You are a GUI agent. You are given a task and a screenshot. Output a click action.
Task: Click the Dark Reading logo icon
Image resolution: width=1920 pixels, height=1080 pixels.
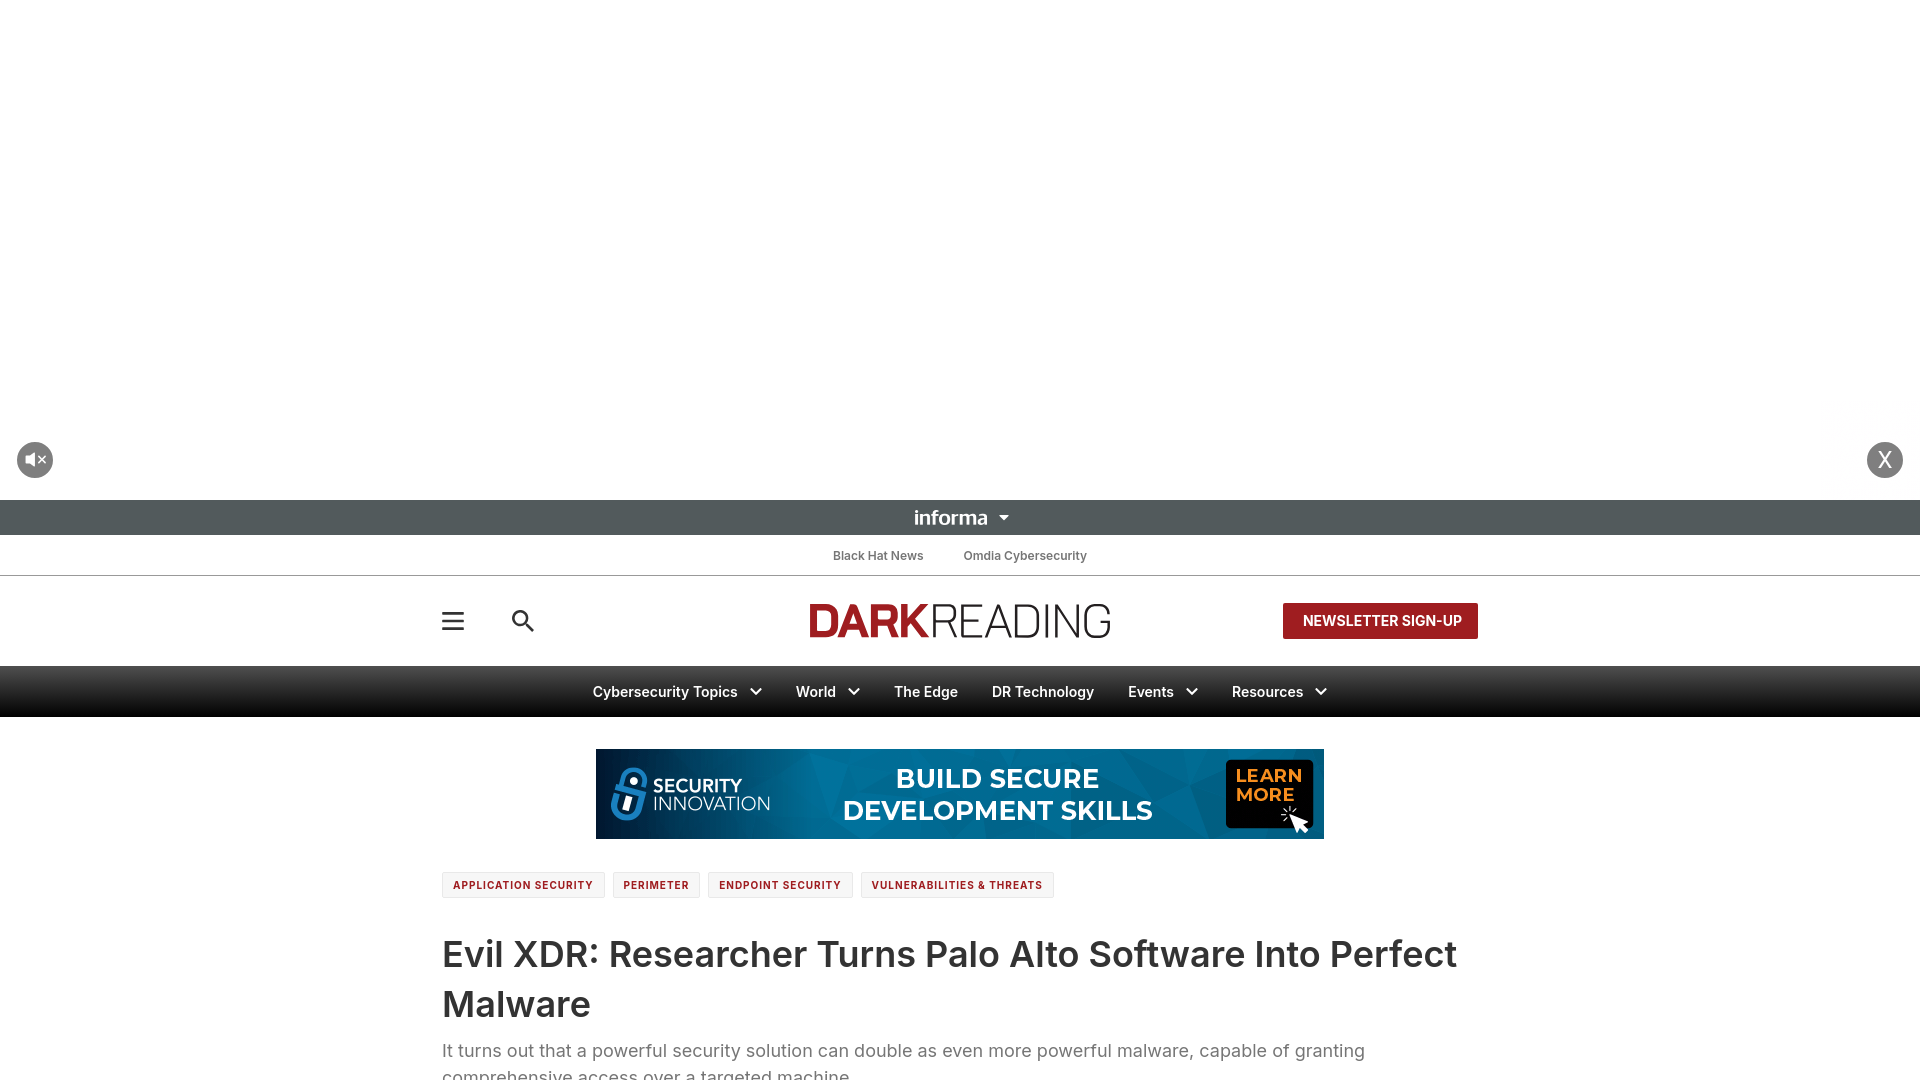[959, 620]
